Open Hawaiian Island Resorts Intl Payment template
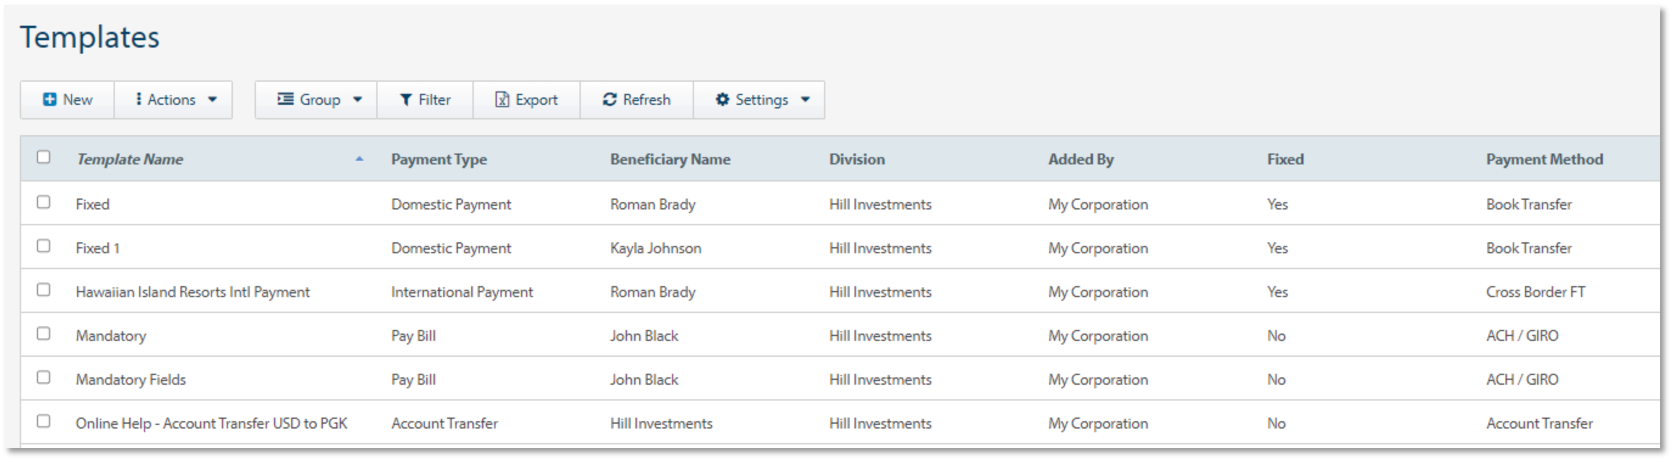 193,292
